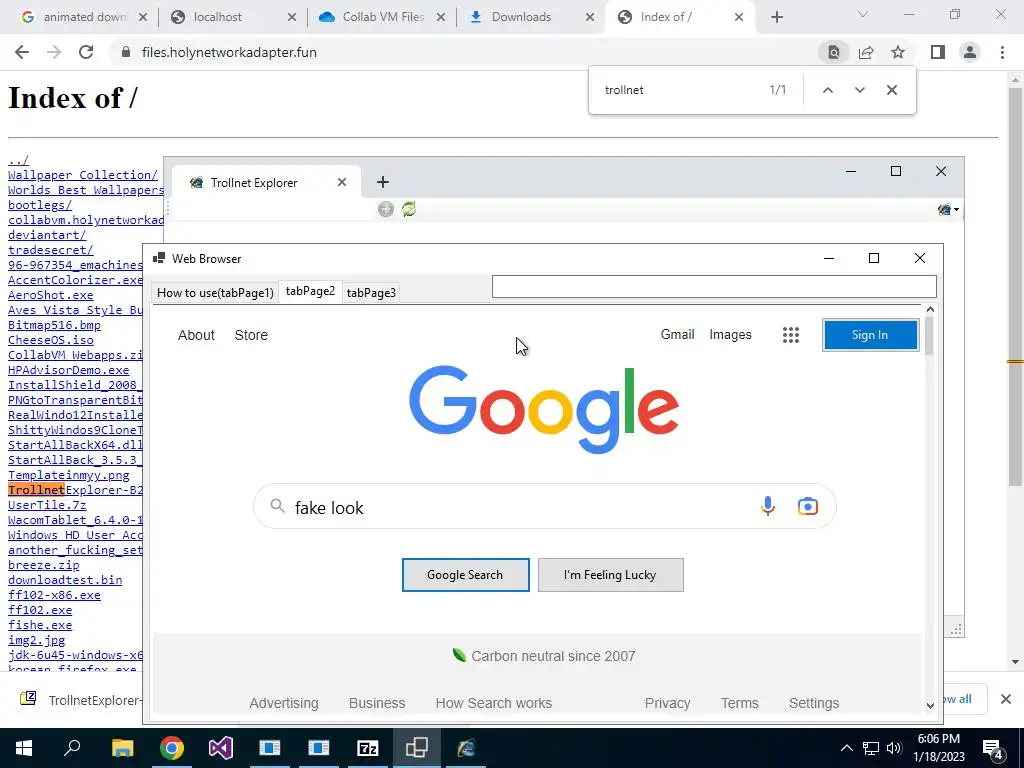Start voice search with microphone icon
Viewport: 1024px width, 768px height.
point(768,506)
